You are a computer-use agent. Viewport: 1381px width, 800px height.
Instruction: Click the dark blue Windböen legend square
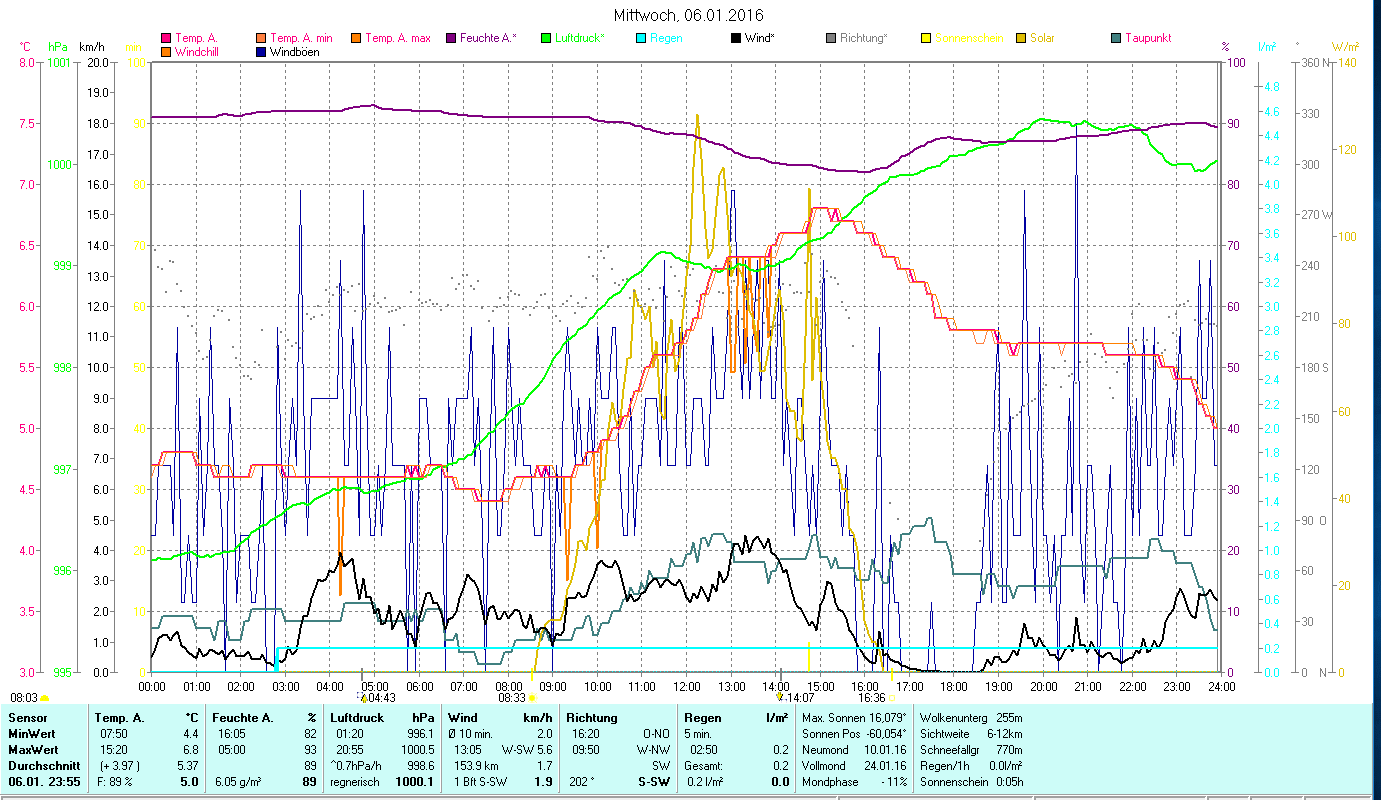(261, 52)
